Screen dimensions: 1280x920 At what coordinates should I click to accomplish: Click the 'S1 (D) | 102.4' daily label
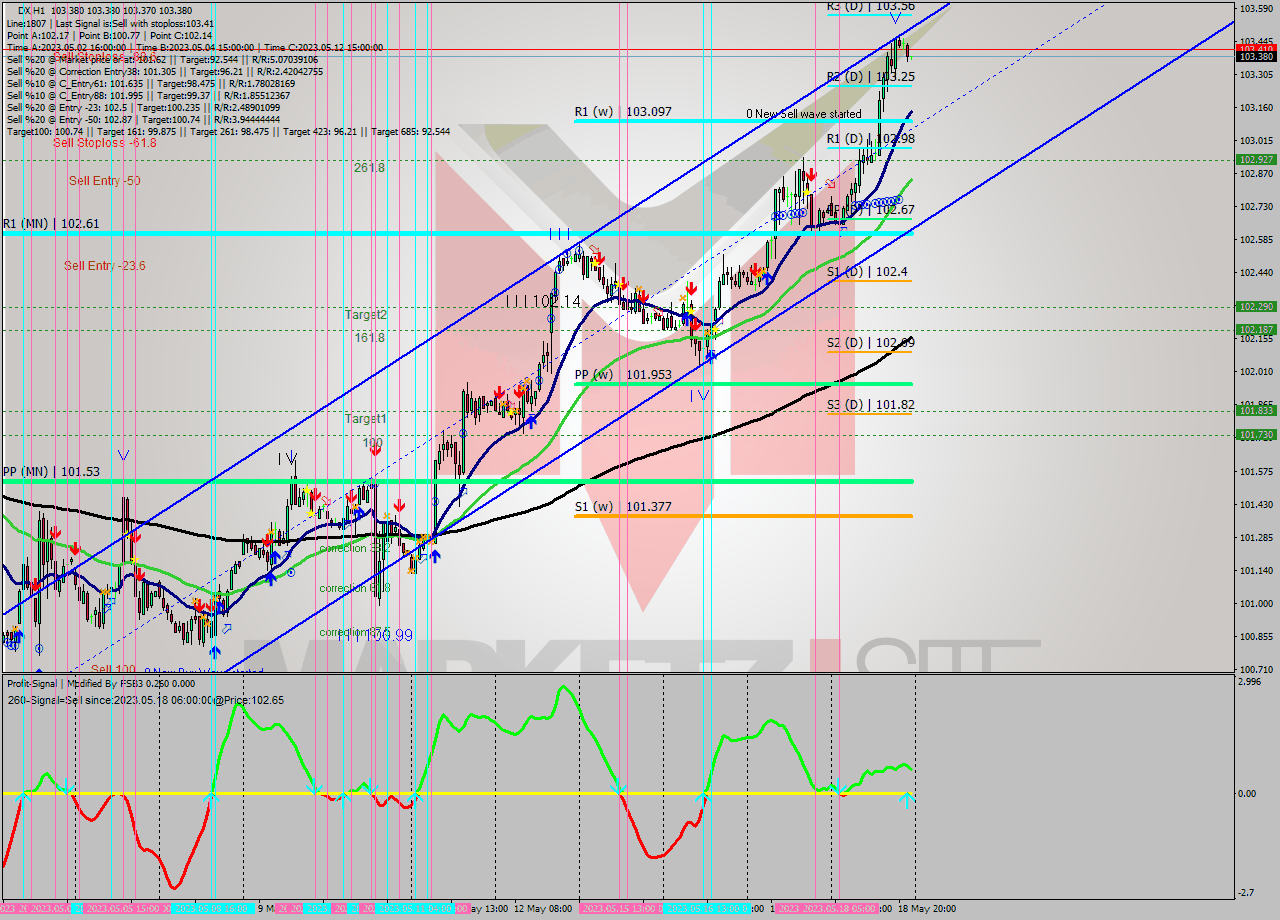tap(867, 272)
